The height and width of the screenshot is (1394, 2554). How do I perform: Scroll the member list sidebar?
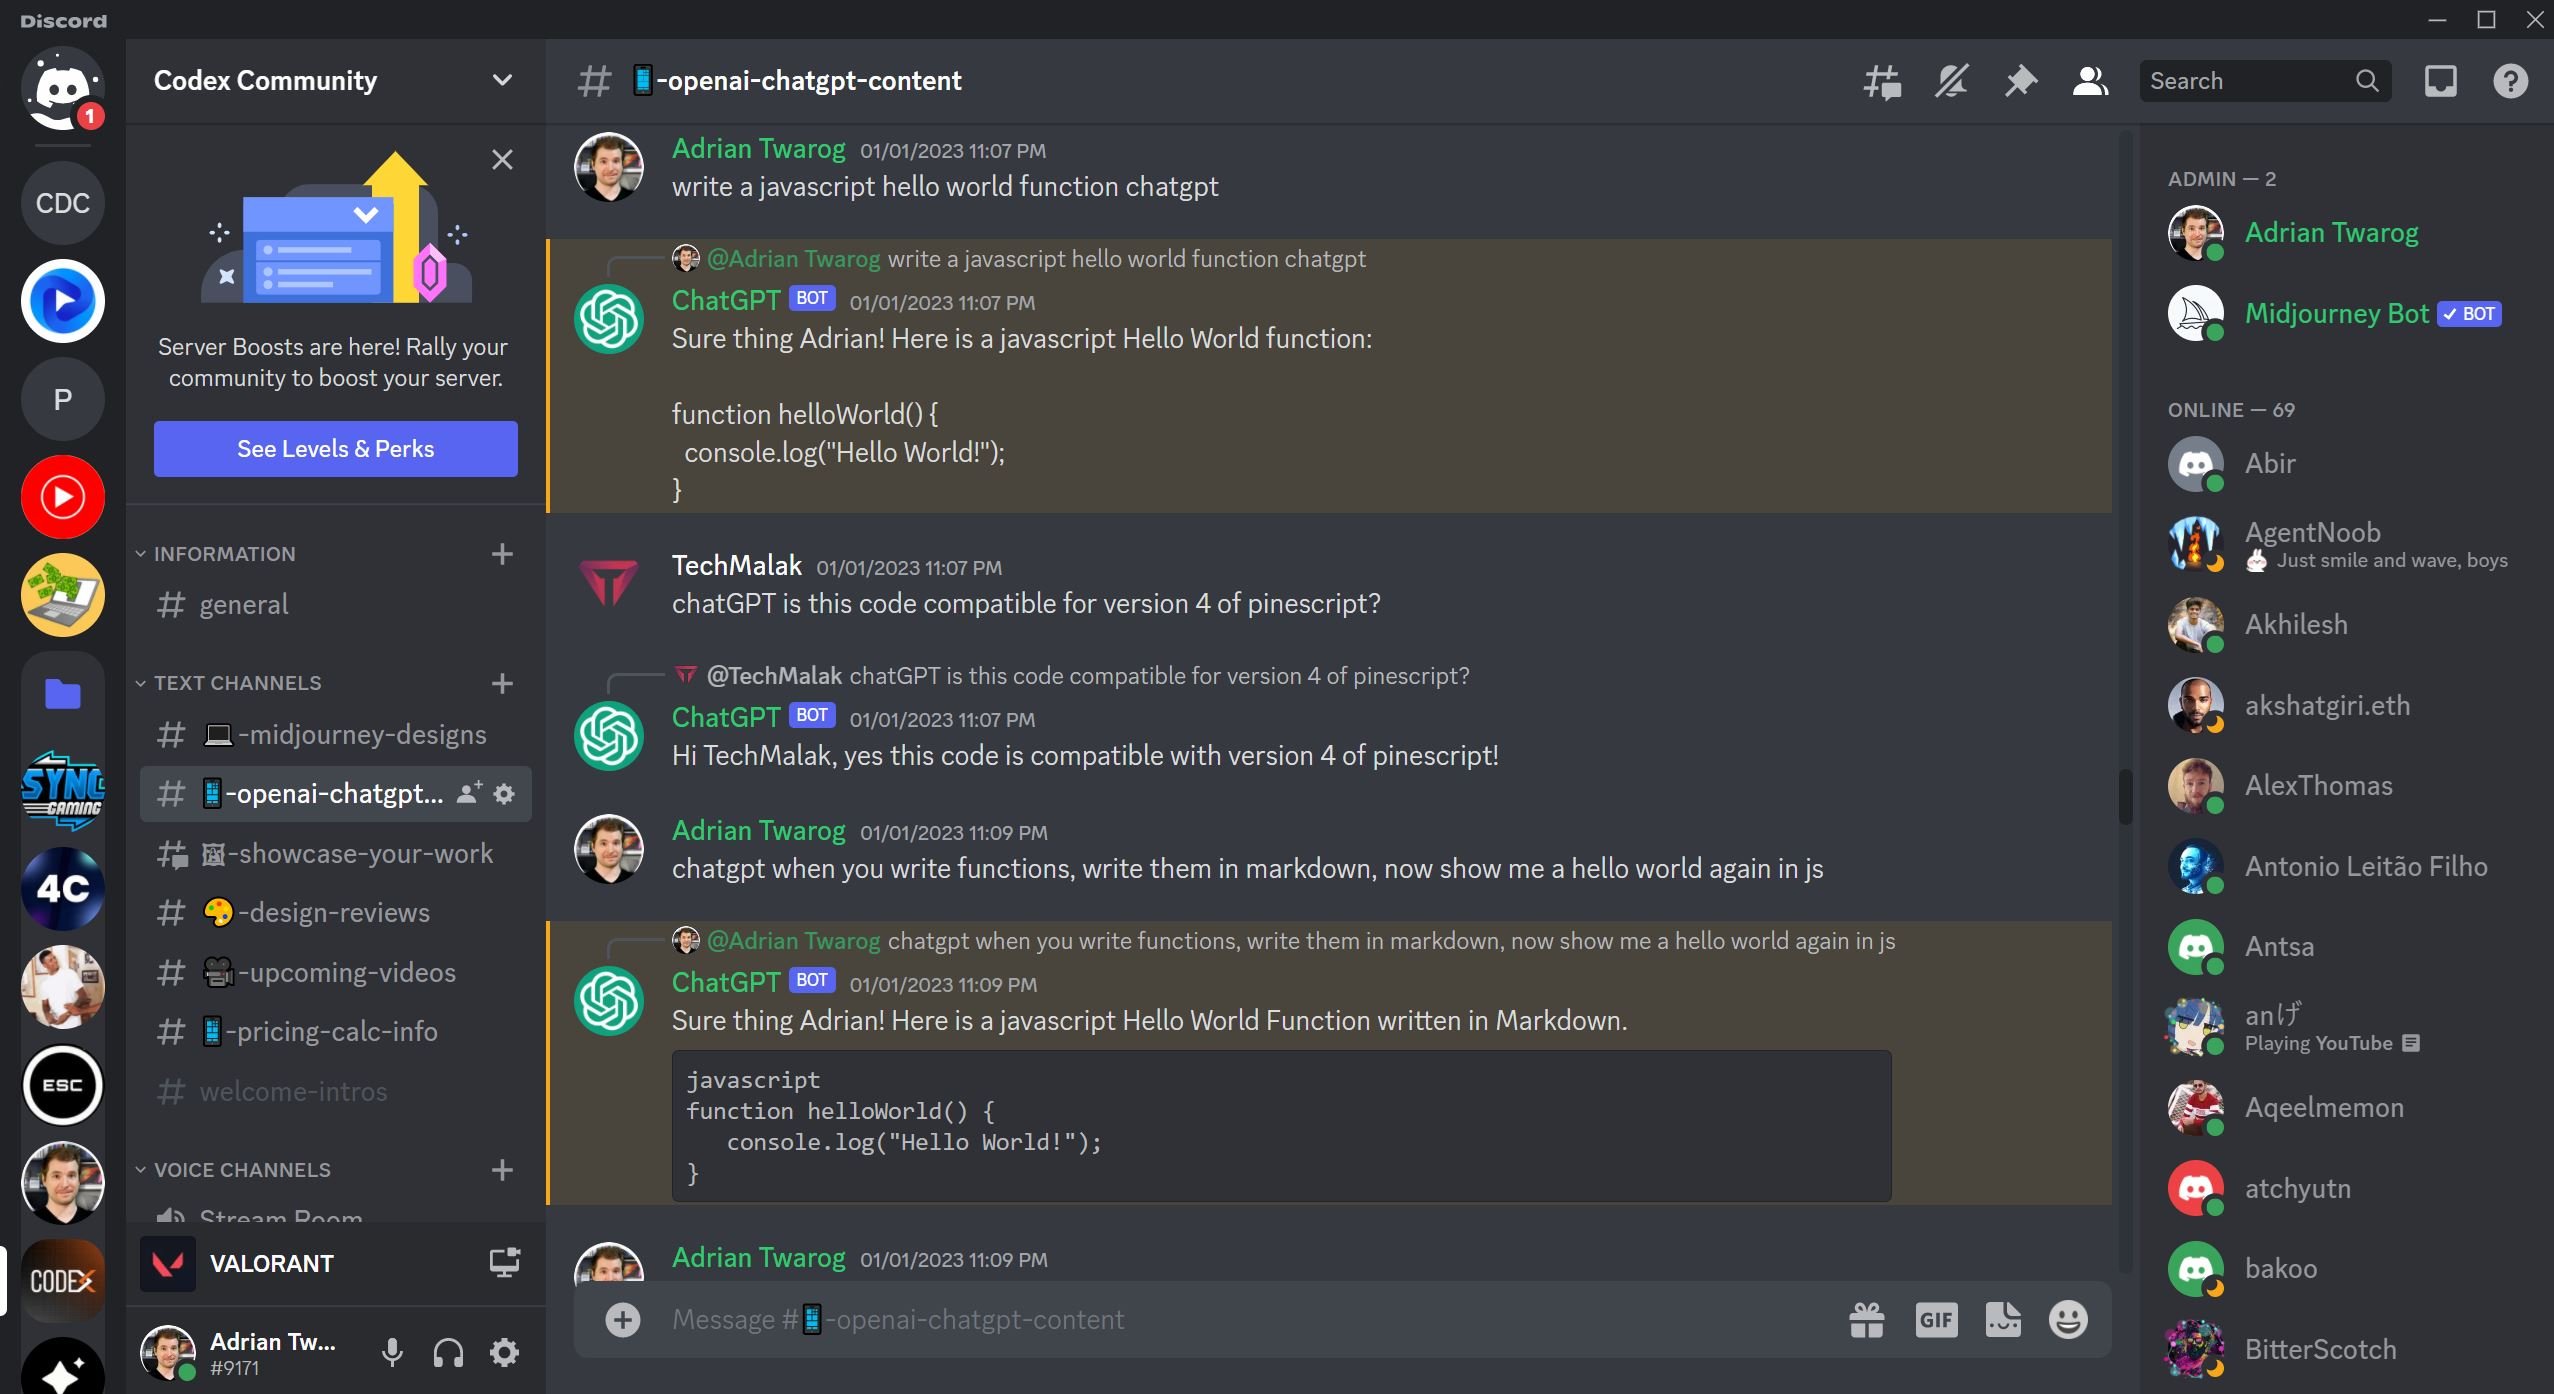tap(2542, 773)
